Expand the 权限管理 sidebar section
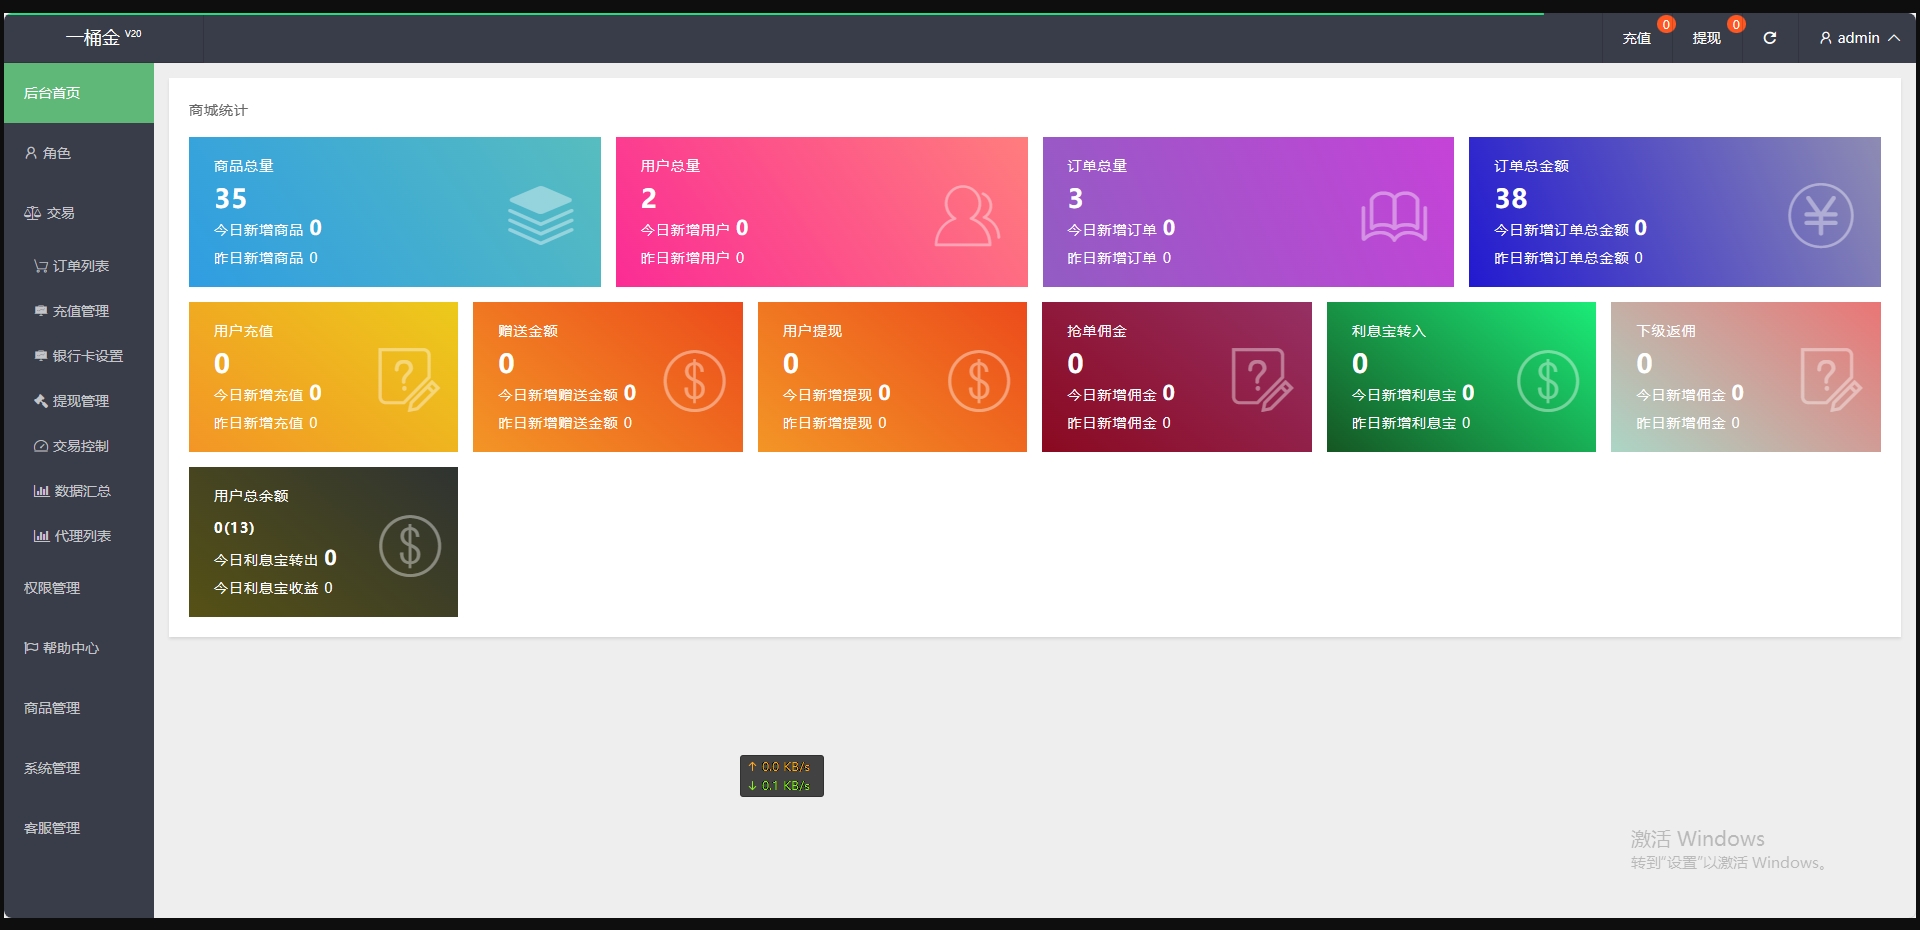The image size is (1920, 930). click(x=52, y=588)
